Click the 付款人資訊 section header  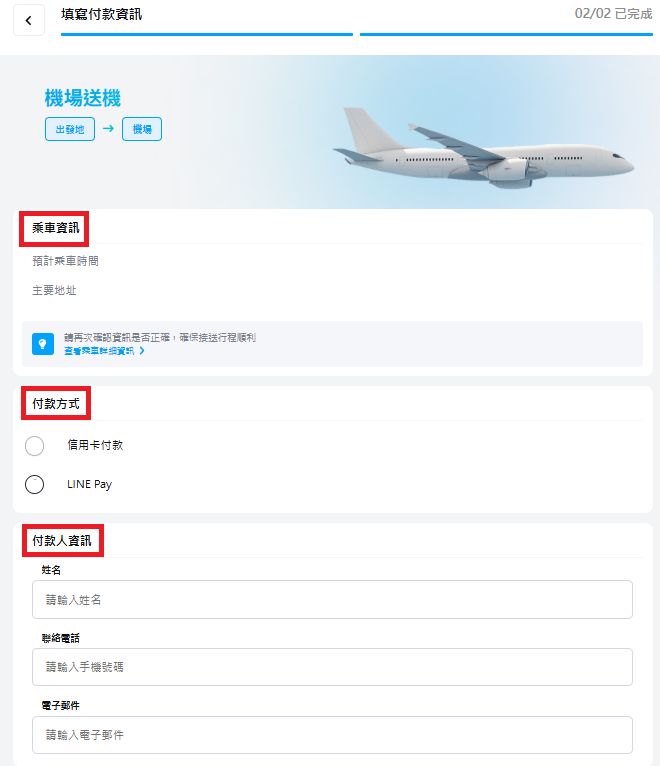coord(62,540)
